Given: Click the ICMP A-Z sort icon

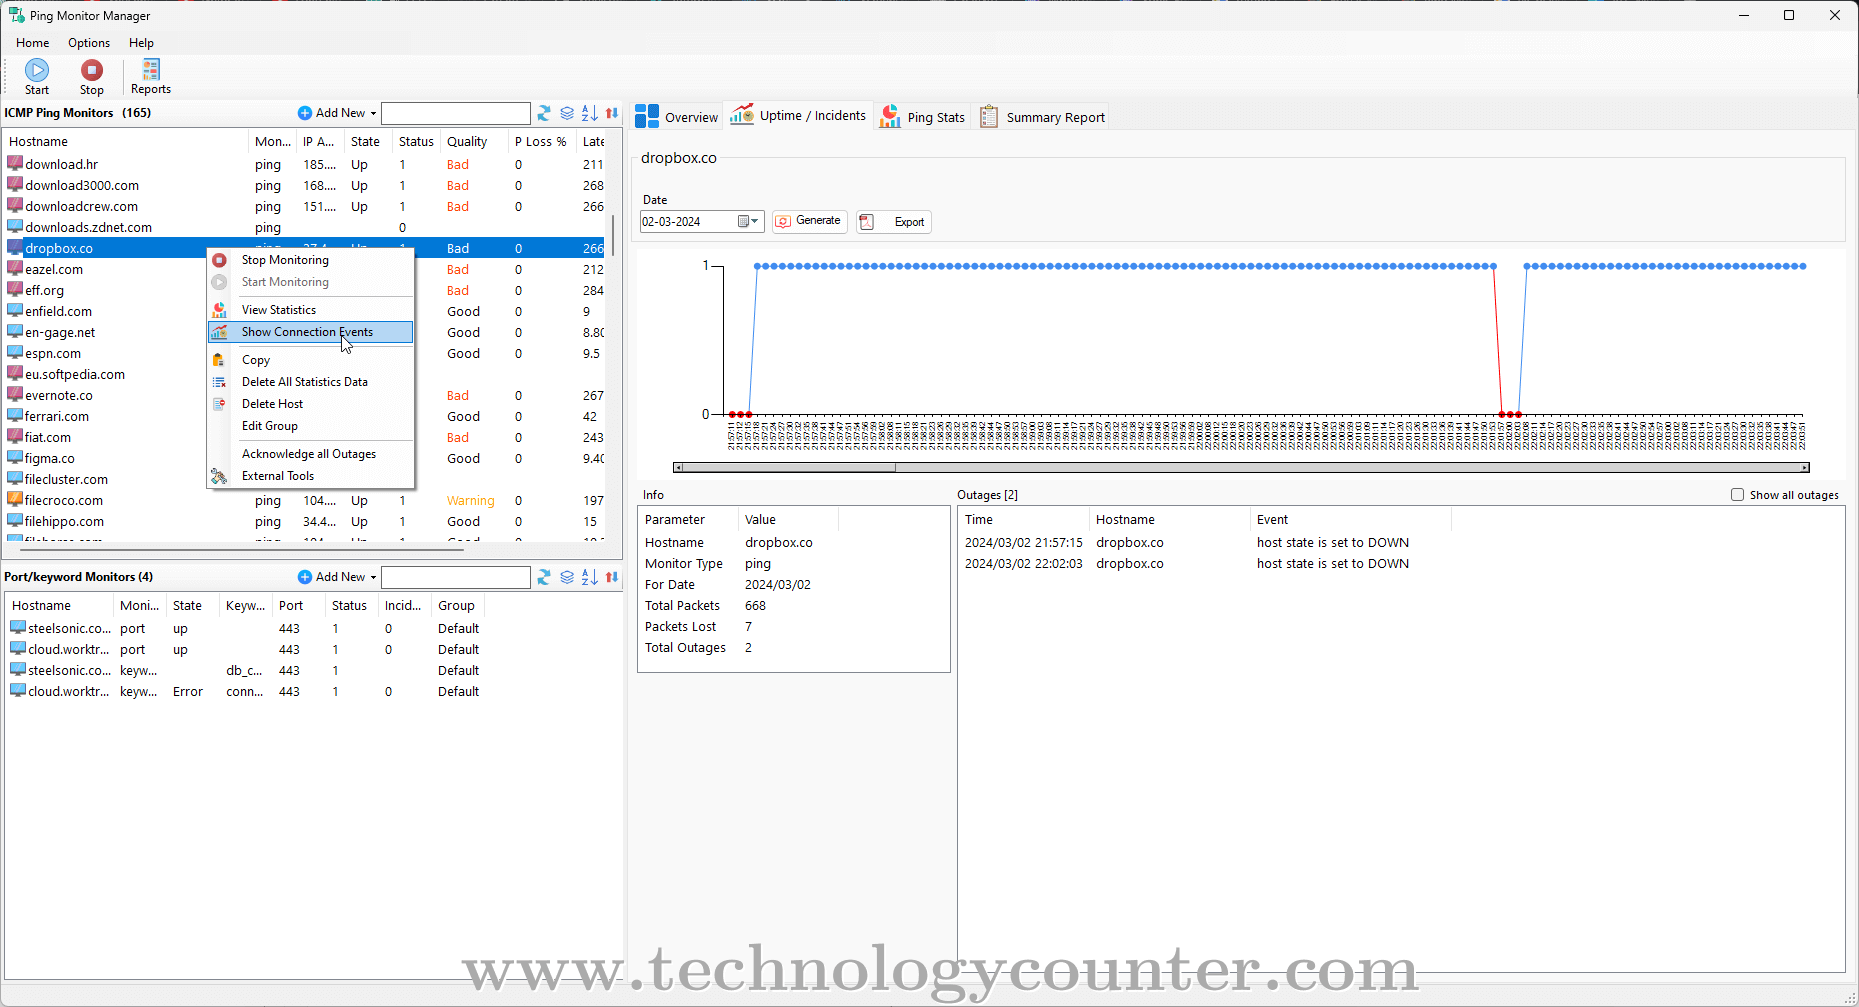Looking at the screenshot, I should pyautogui.click(x=590, y=113).
